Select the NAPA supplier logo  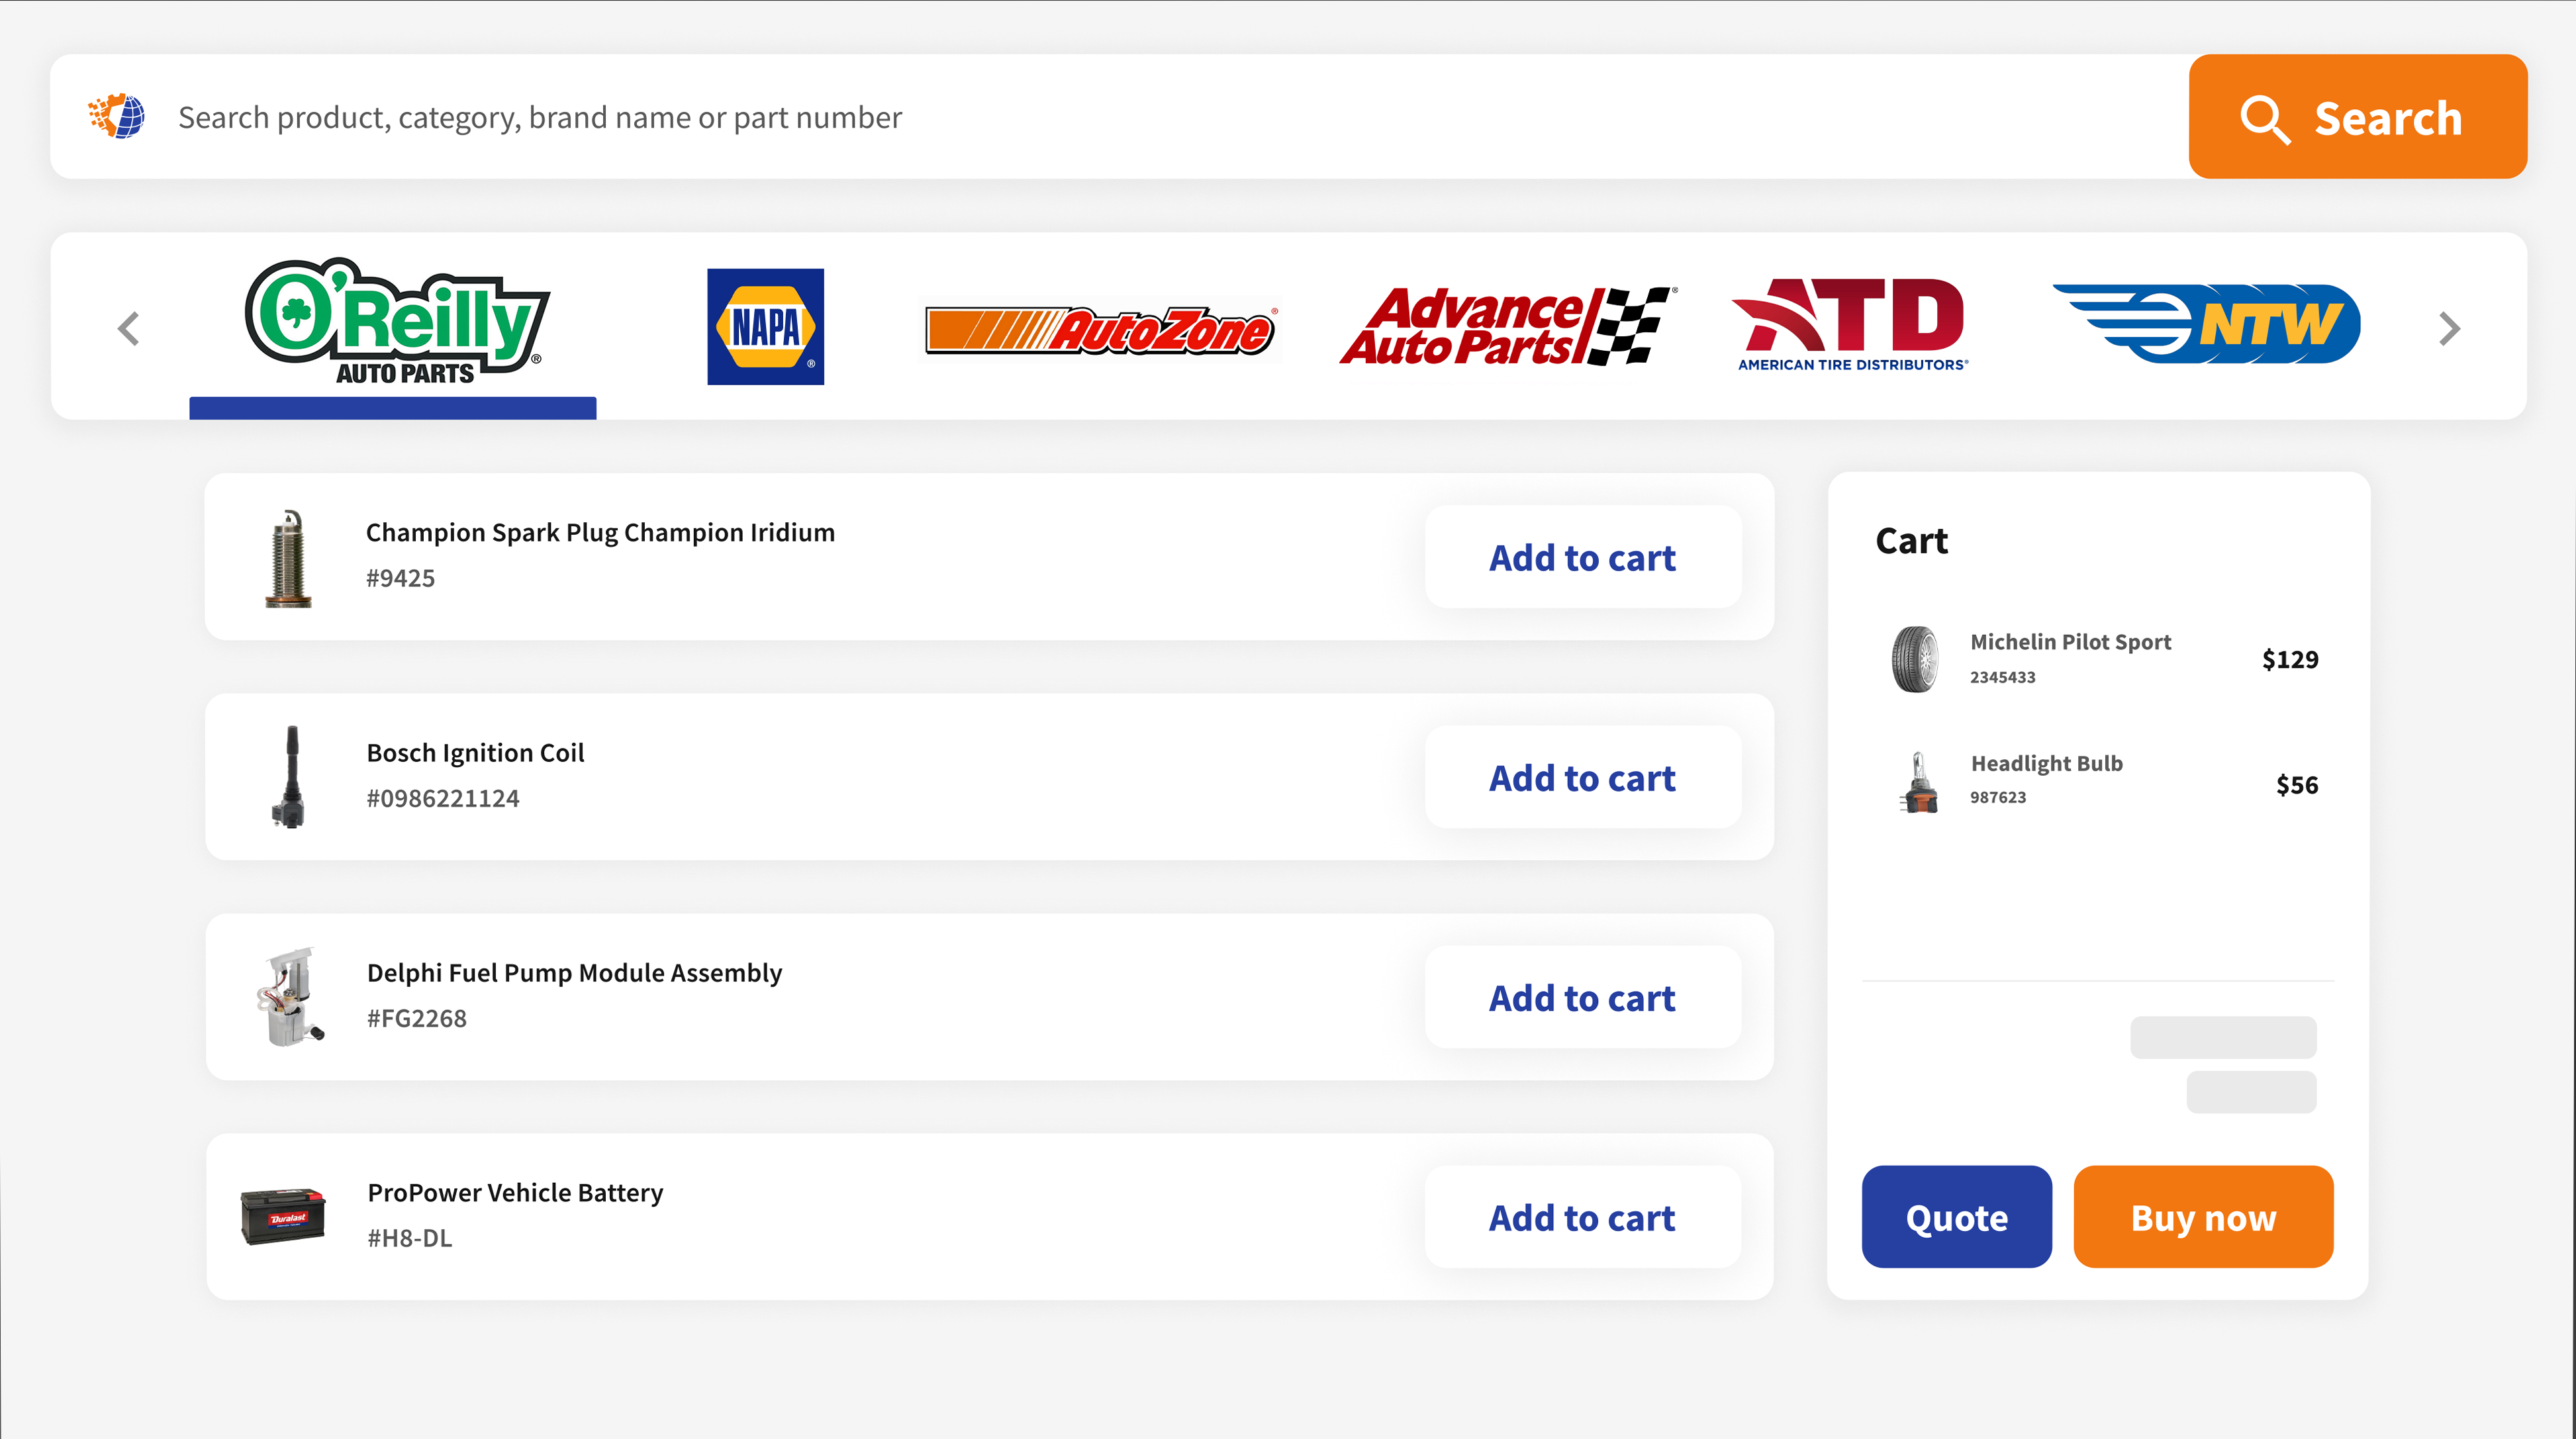pos(765,326)
